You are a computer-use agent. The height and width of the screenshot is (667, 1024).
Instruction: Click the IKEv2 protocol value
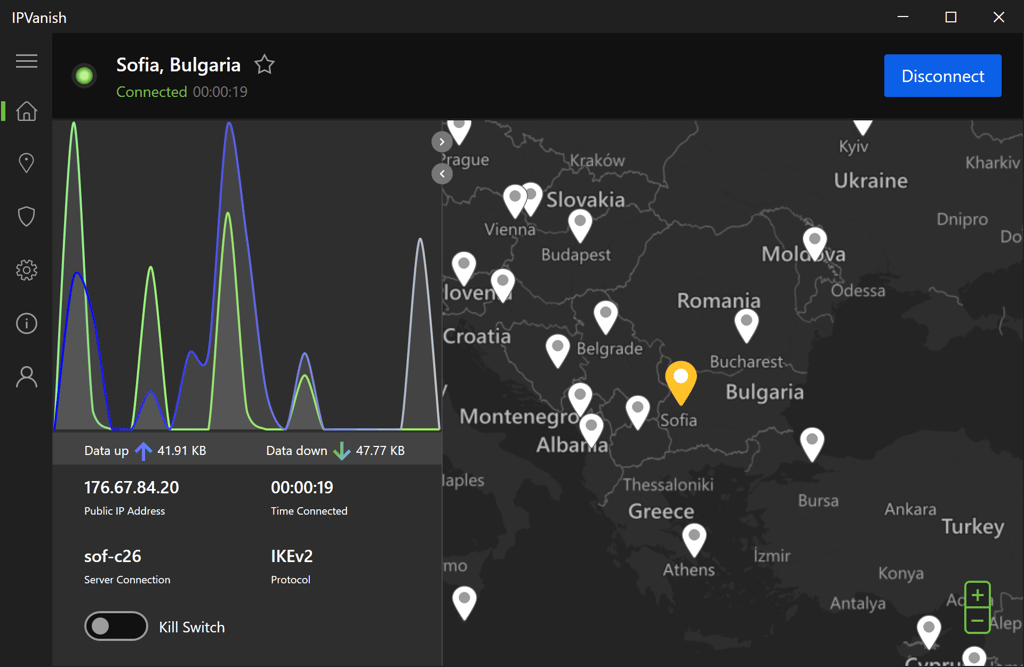click(291, 556)
